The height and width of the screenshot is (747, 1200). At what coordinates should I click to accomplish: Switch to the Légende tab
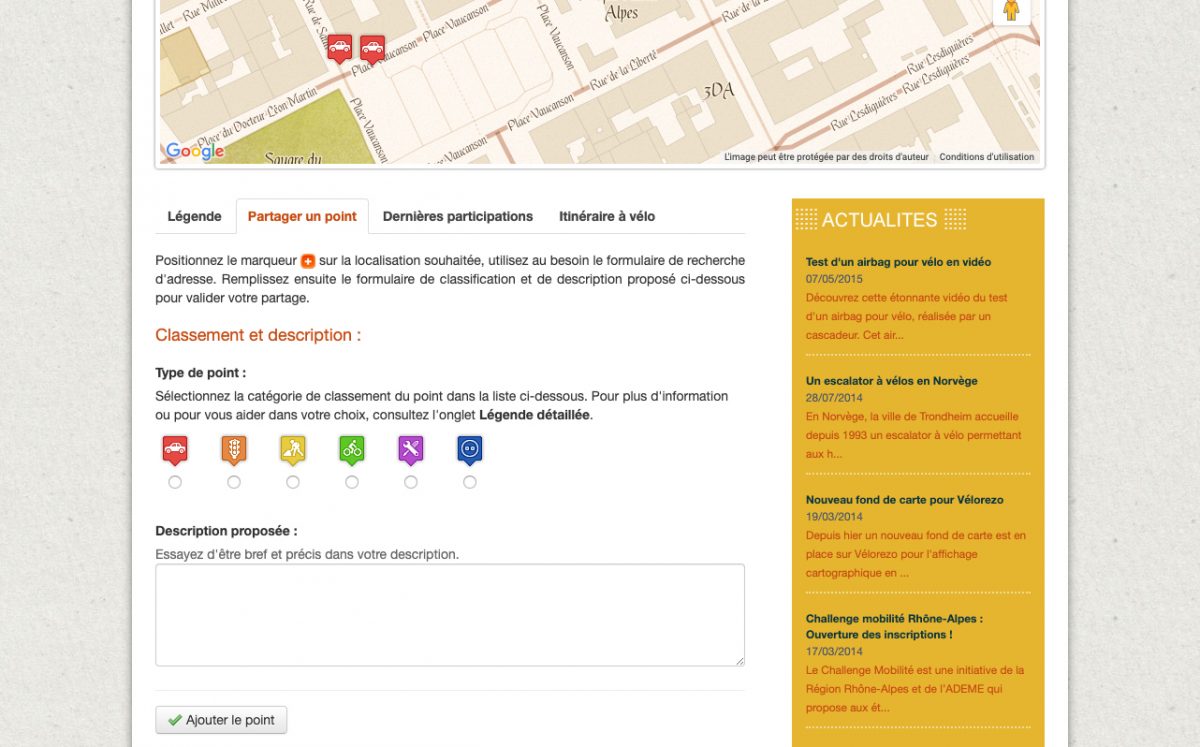coord(195,216)
